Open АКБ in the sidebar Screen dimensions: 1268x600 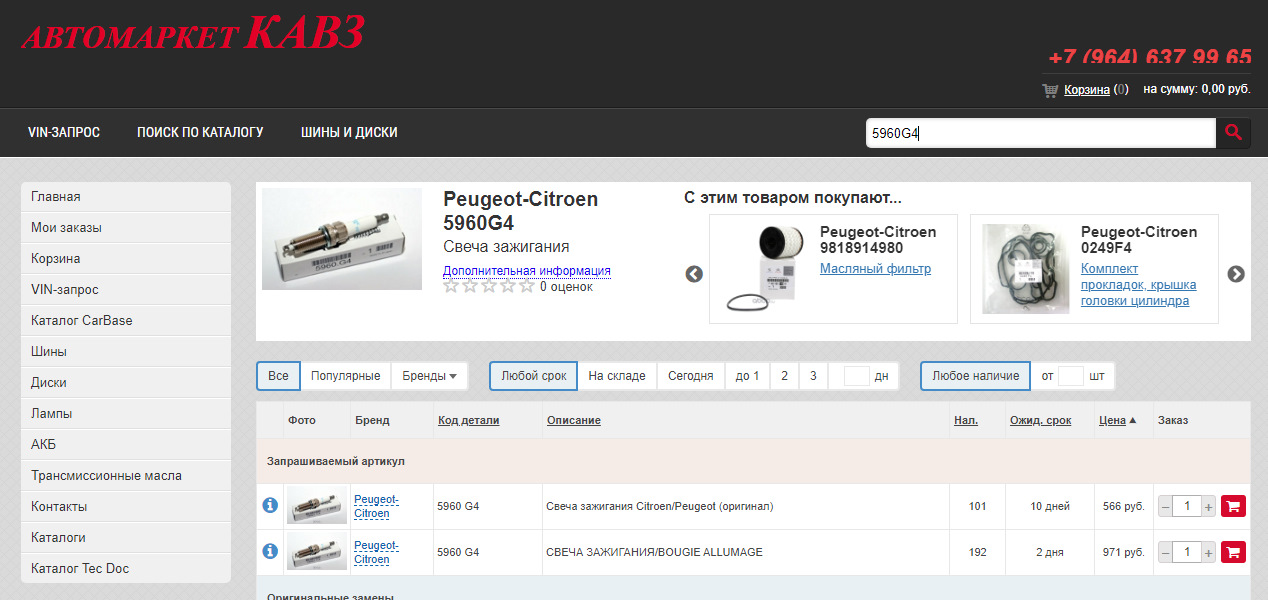point(126,445)
